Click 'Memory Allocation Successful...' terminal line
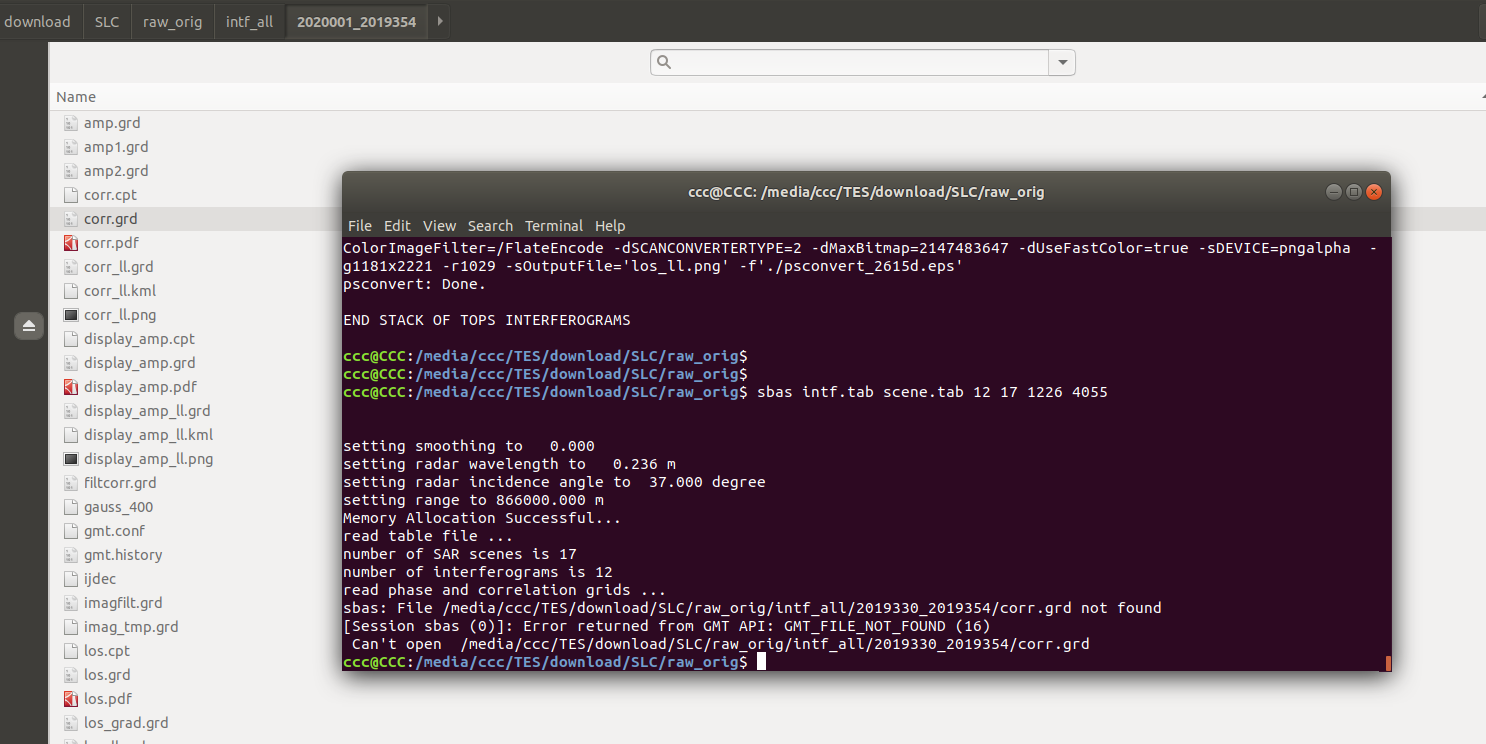This screenshot has width=1486, height=744. pyautogui.click(x=482, y=518)
